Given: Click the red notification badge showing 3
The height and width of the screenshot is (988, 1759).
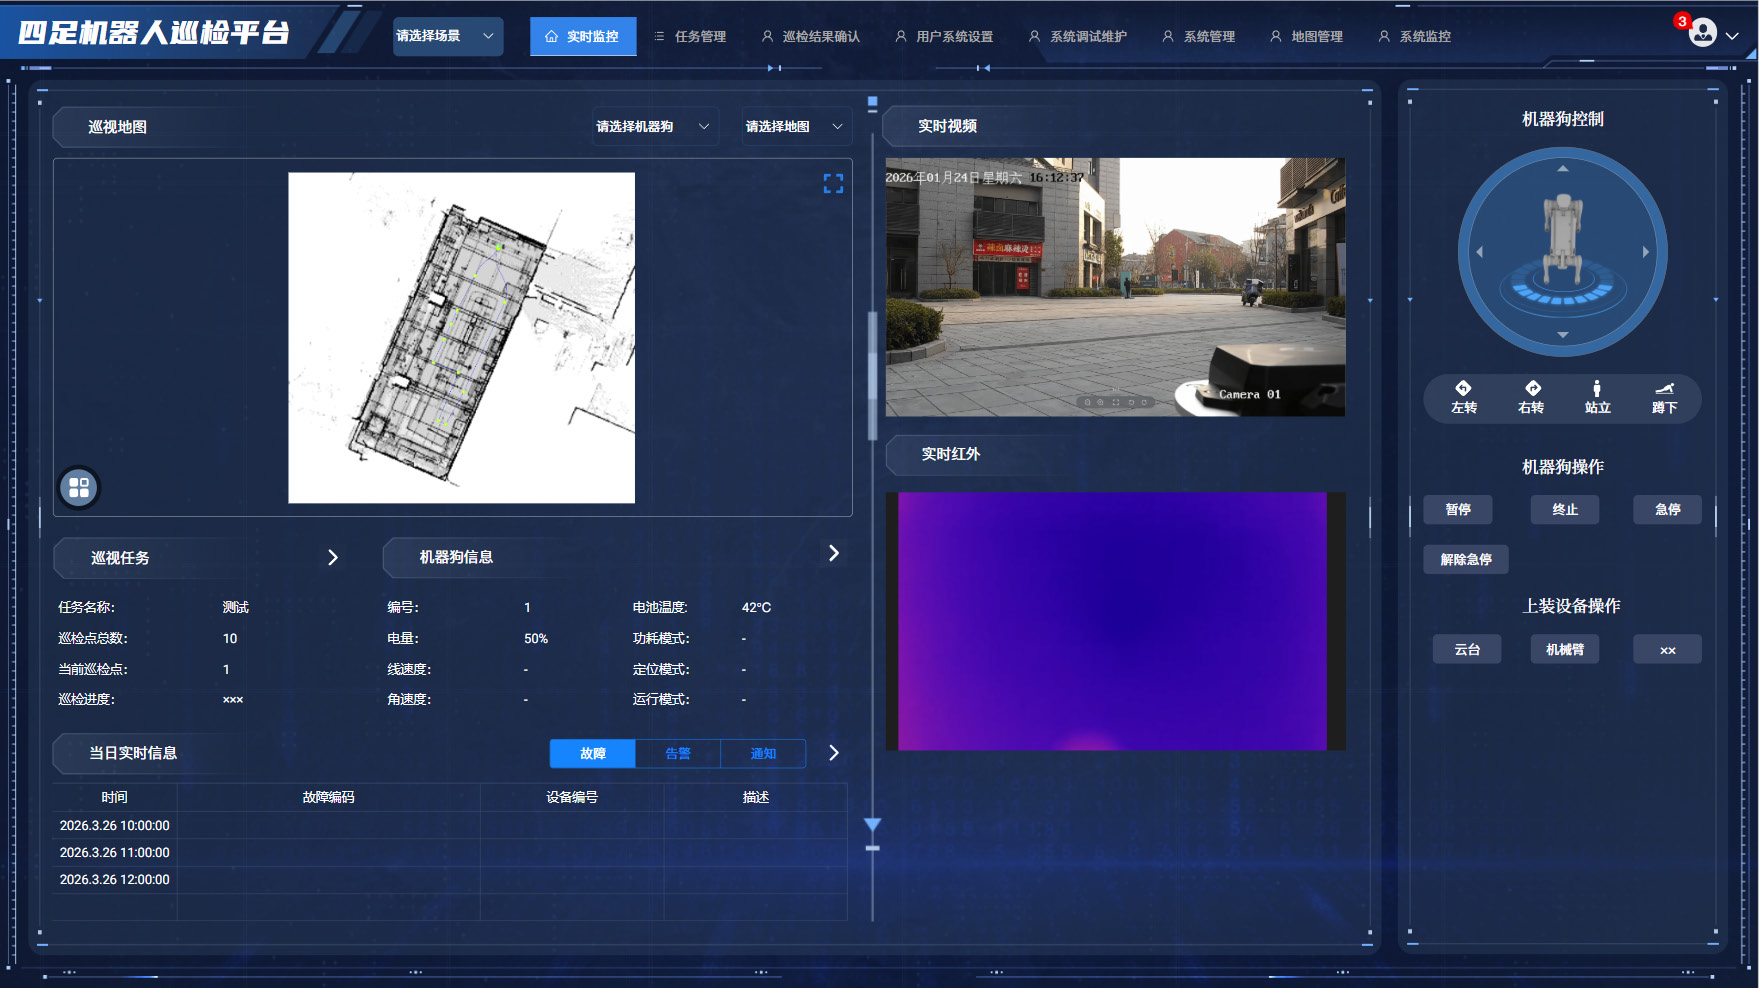Looking at the screenshot, I should point(1682,21).
